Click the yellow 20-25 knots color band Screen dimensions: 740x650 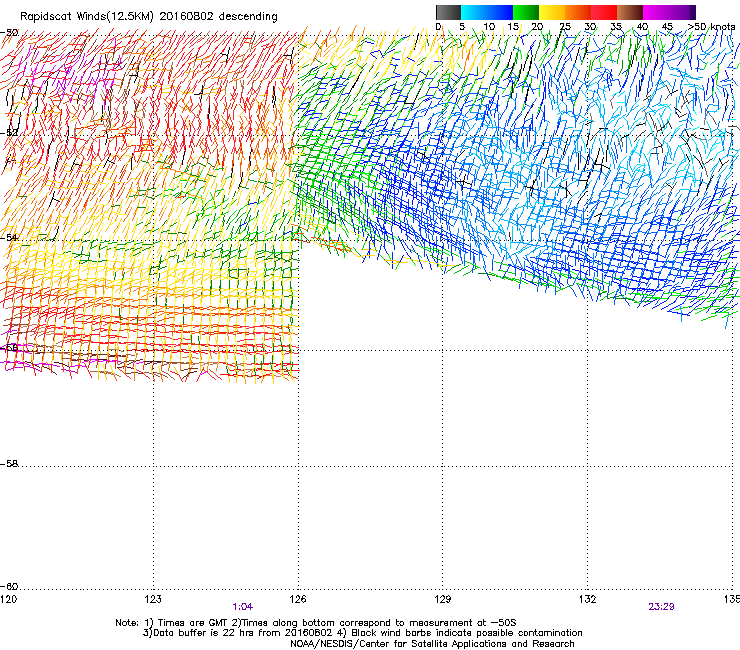click(x=552, y=12)
